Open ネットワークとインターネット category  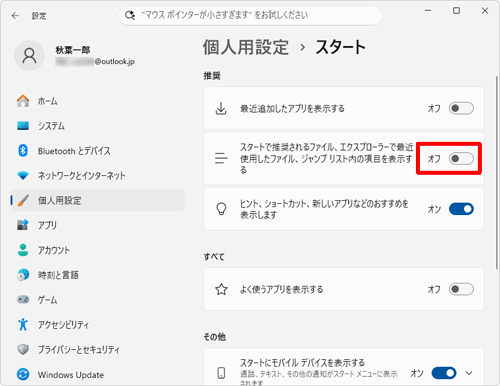[x=97, y=175]
